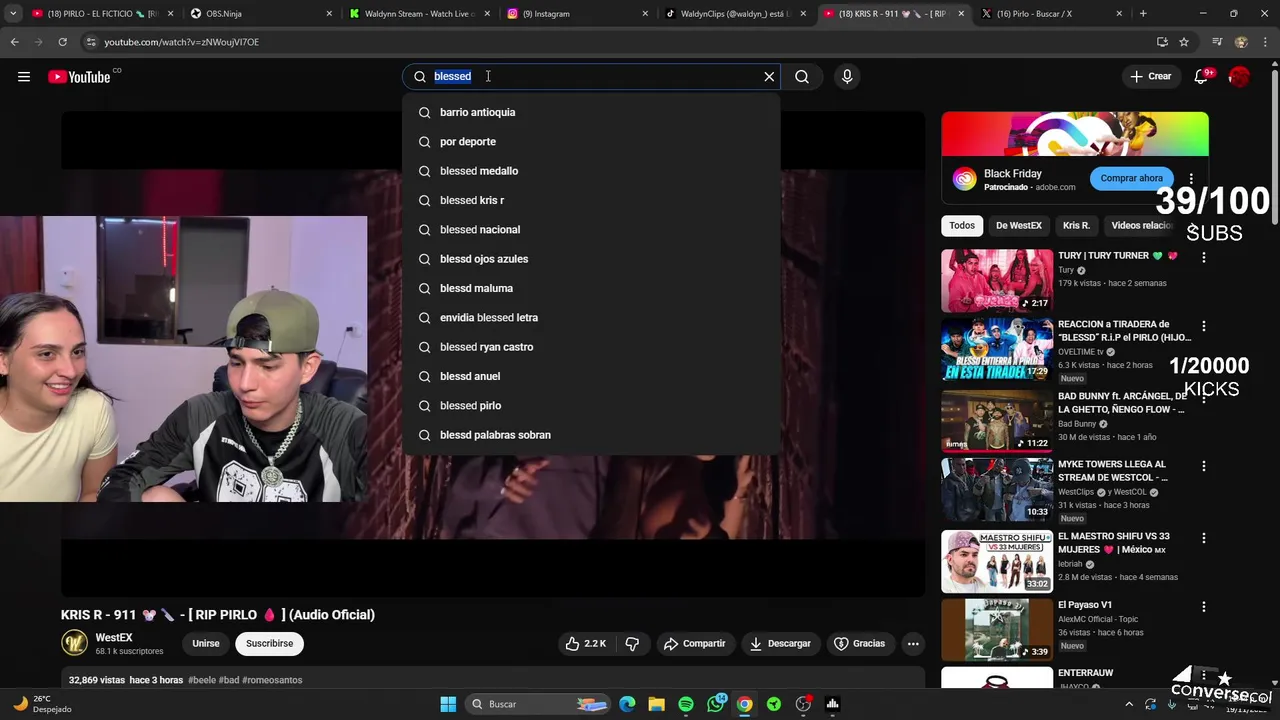Choose suggestion 'blessd anuel'
The image size is (1280, 720).
[591, 376]
